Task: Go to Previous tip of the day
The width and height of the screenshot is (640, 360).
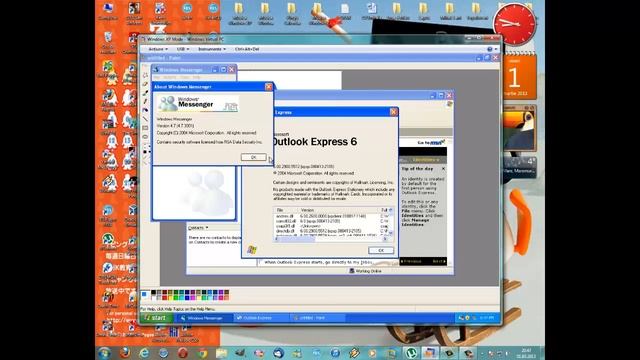Action: click(411, 261)
